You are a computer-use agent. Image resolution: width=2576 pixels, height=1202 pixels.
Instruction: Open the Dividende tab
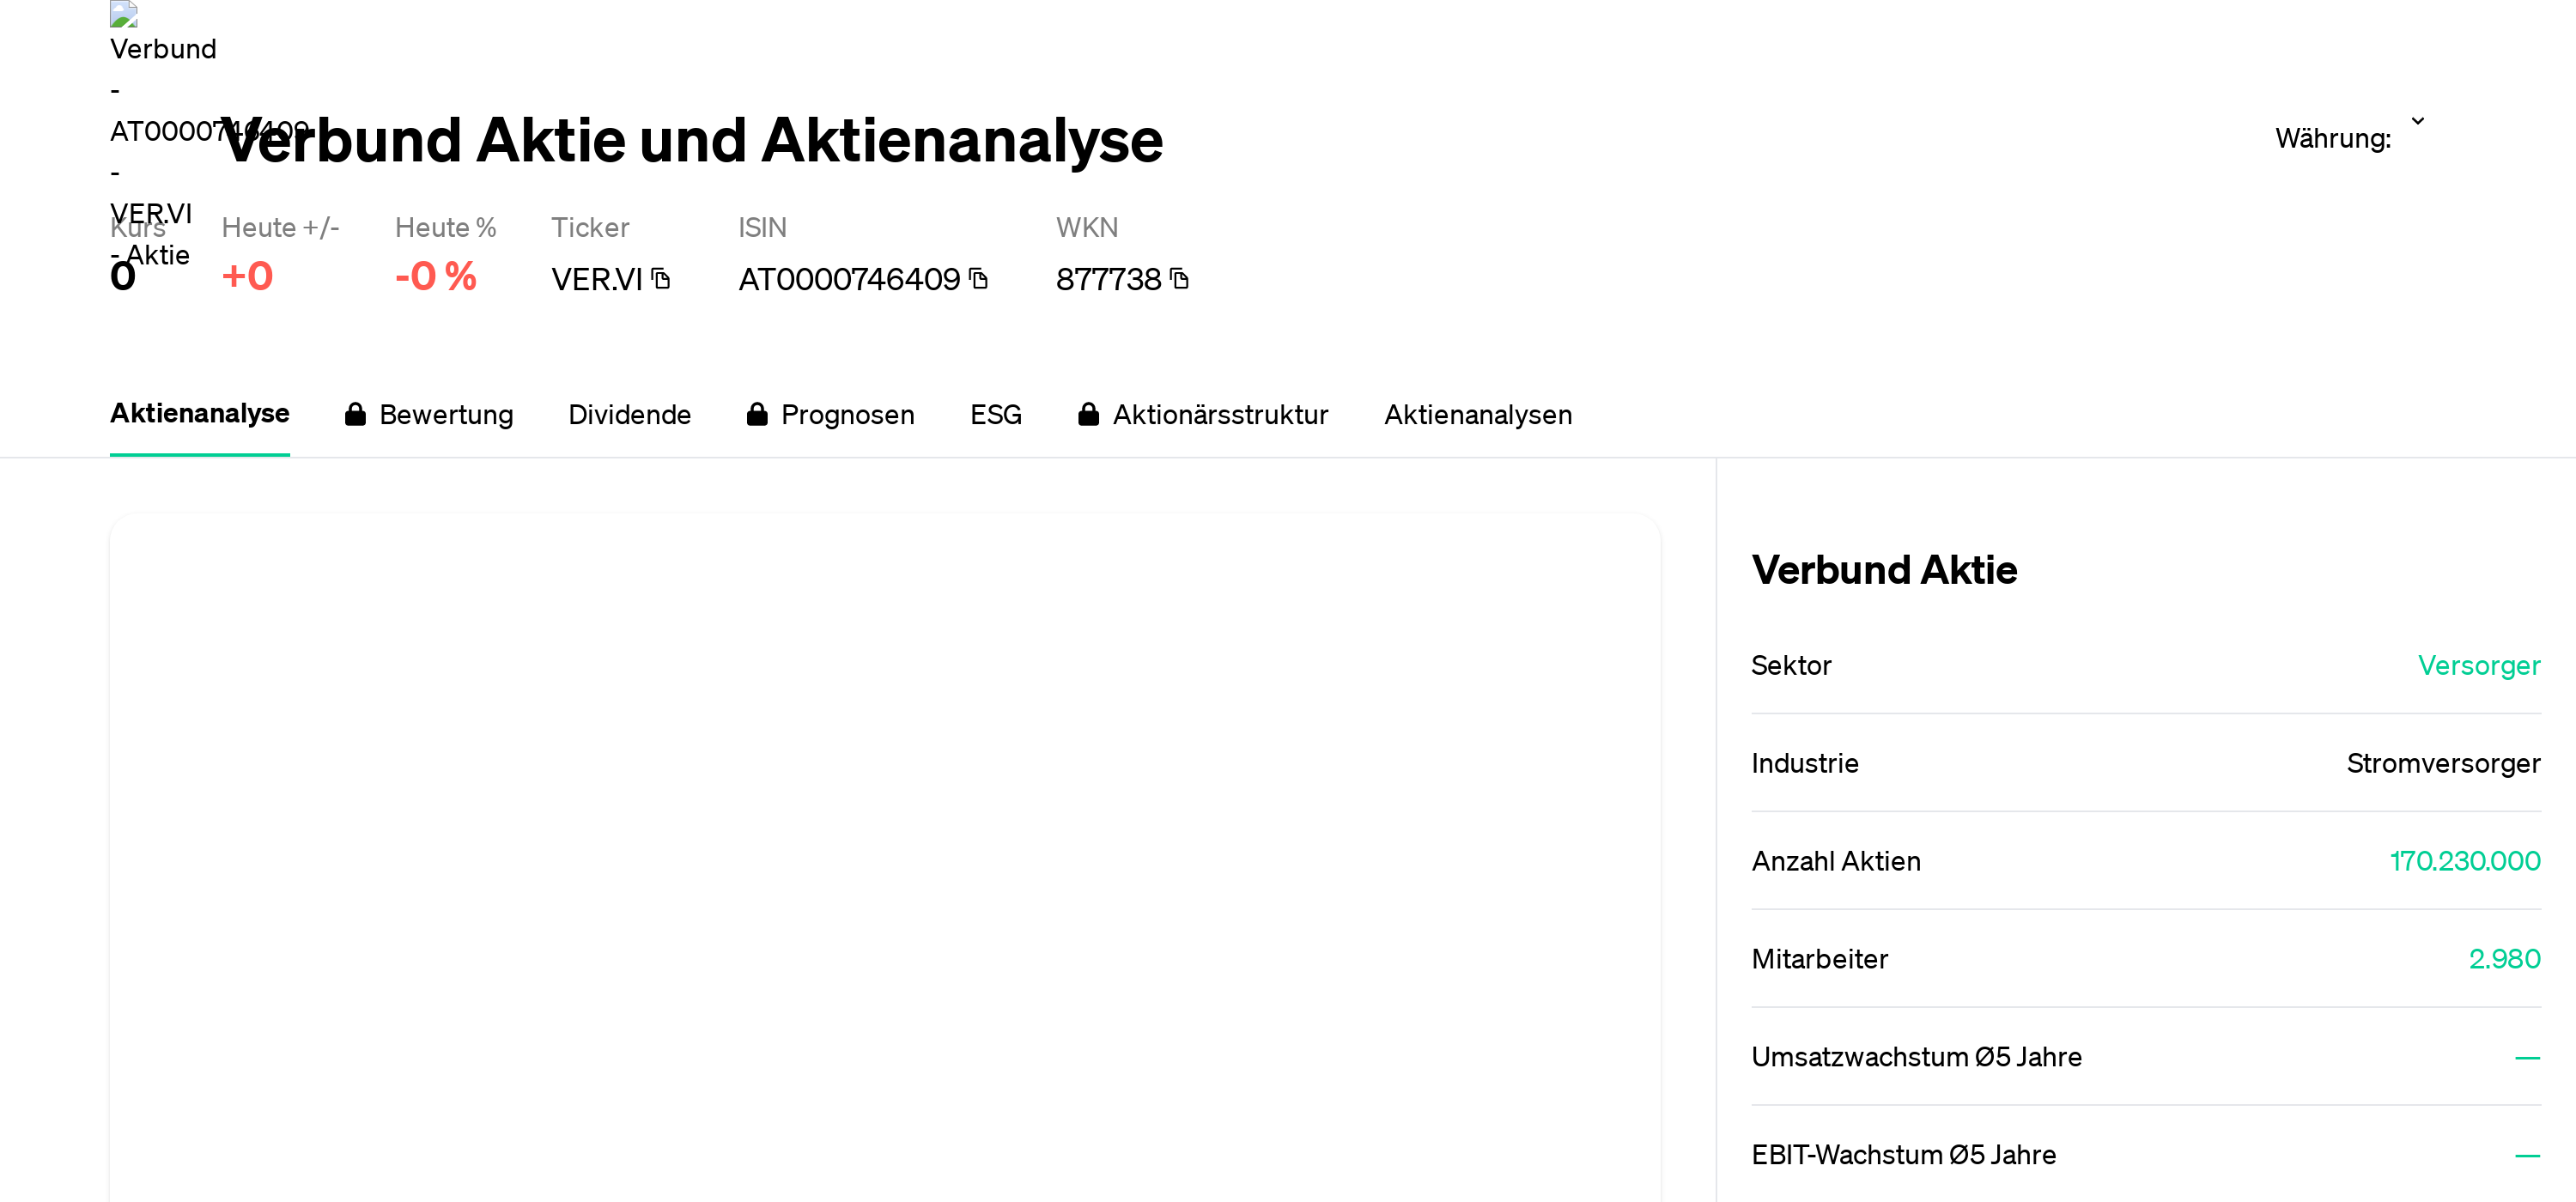(x=629, y=415)
